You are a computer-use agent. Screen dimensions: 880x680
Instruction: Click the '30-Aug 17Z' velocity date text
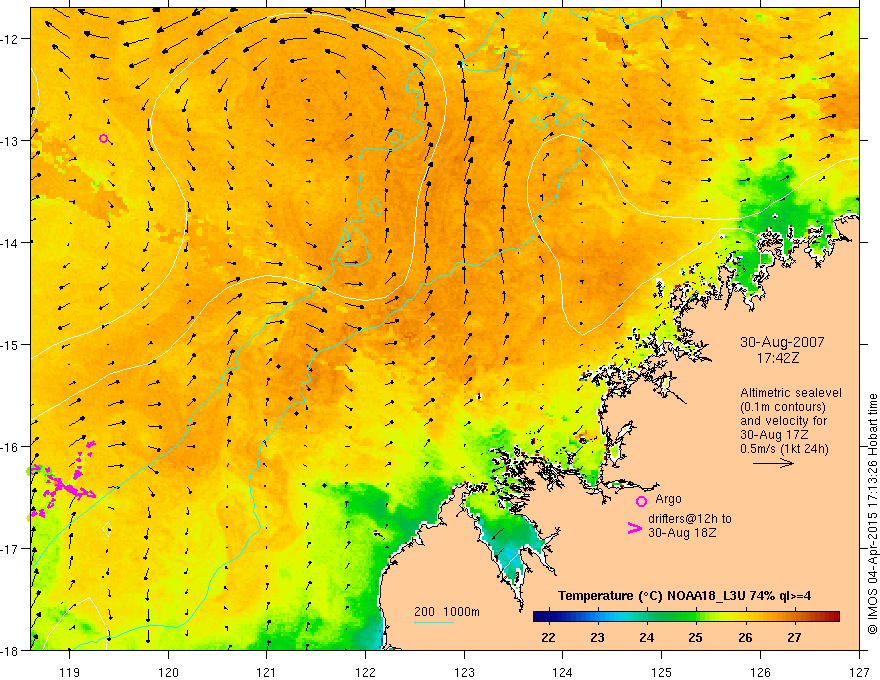(x=774, y=434)
